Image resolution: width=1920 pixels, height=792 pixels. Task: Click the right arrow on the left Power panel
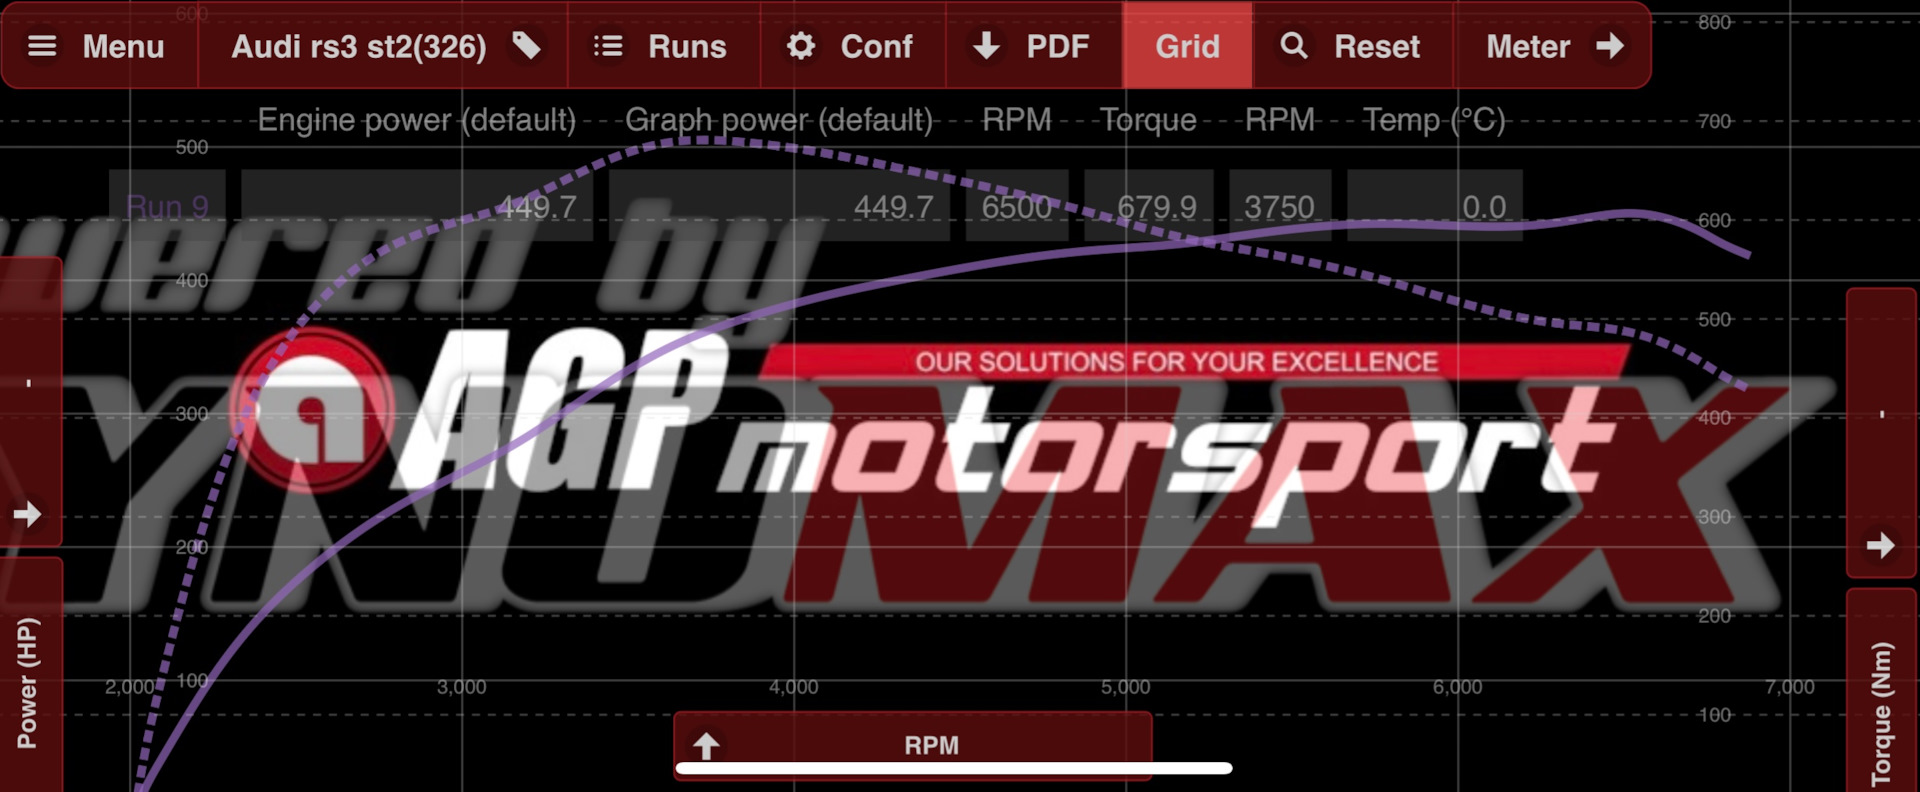tap(27, 514)
